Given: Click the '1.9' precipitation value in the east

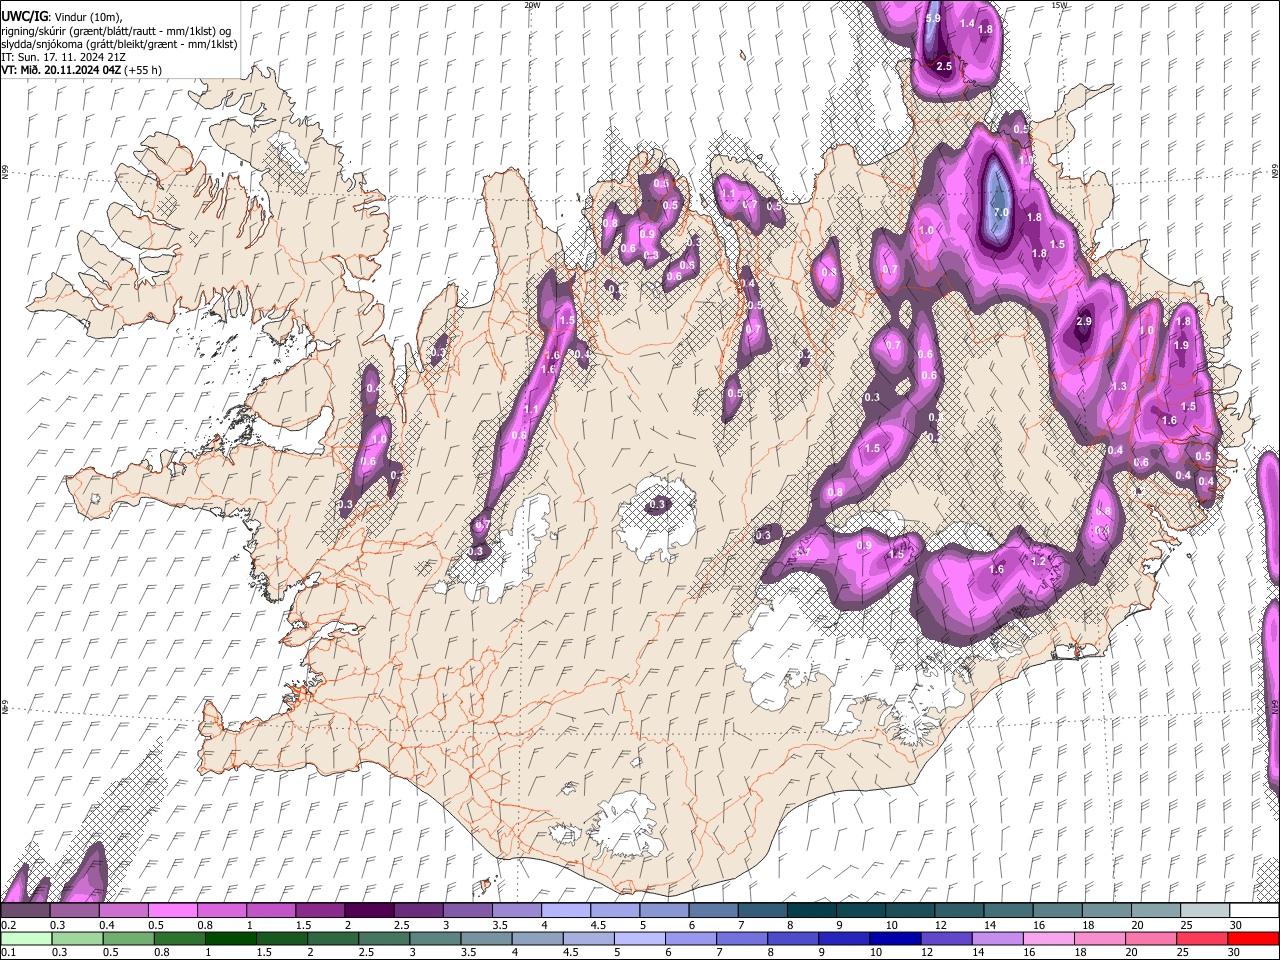Looking at the screenshot, I should (1181, 345).
